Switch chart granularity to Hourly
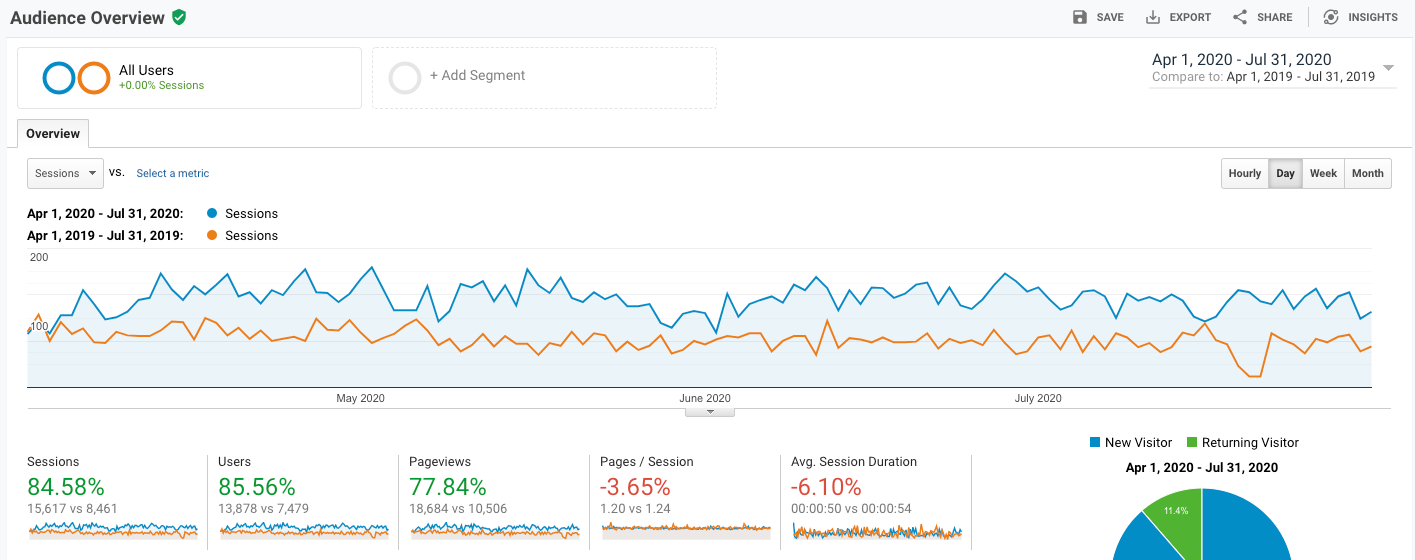This screenshot has height=560, width=1415. pos(1245,173)
